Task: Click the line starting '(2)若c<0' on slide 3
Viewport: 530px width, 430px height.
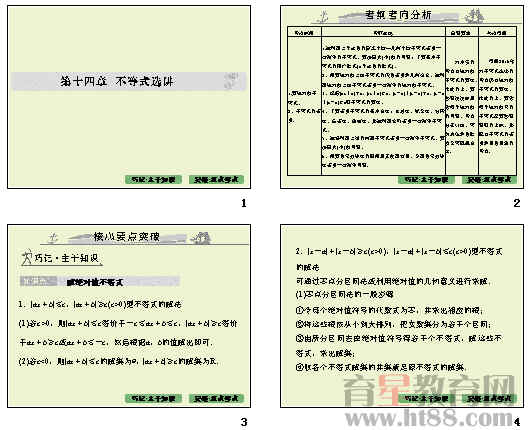Action: click(118, 361)
